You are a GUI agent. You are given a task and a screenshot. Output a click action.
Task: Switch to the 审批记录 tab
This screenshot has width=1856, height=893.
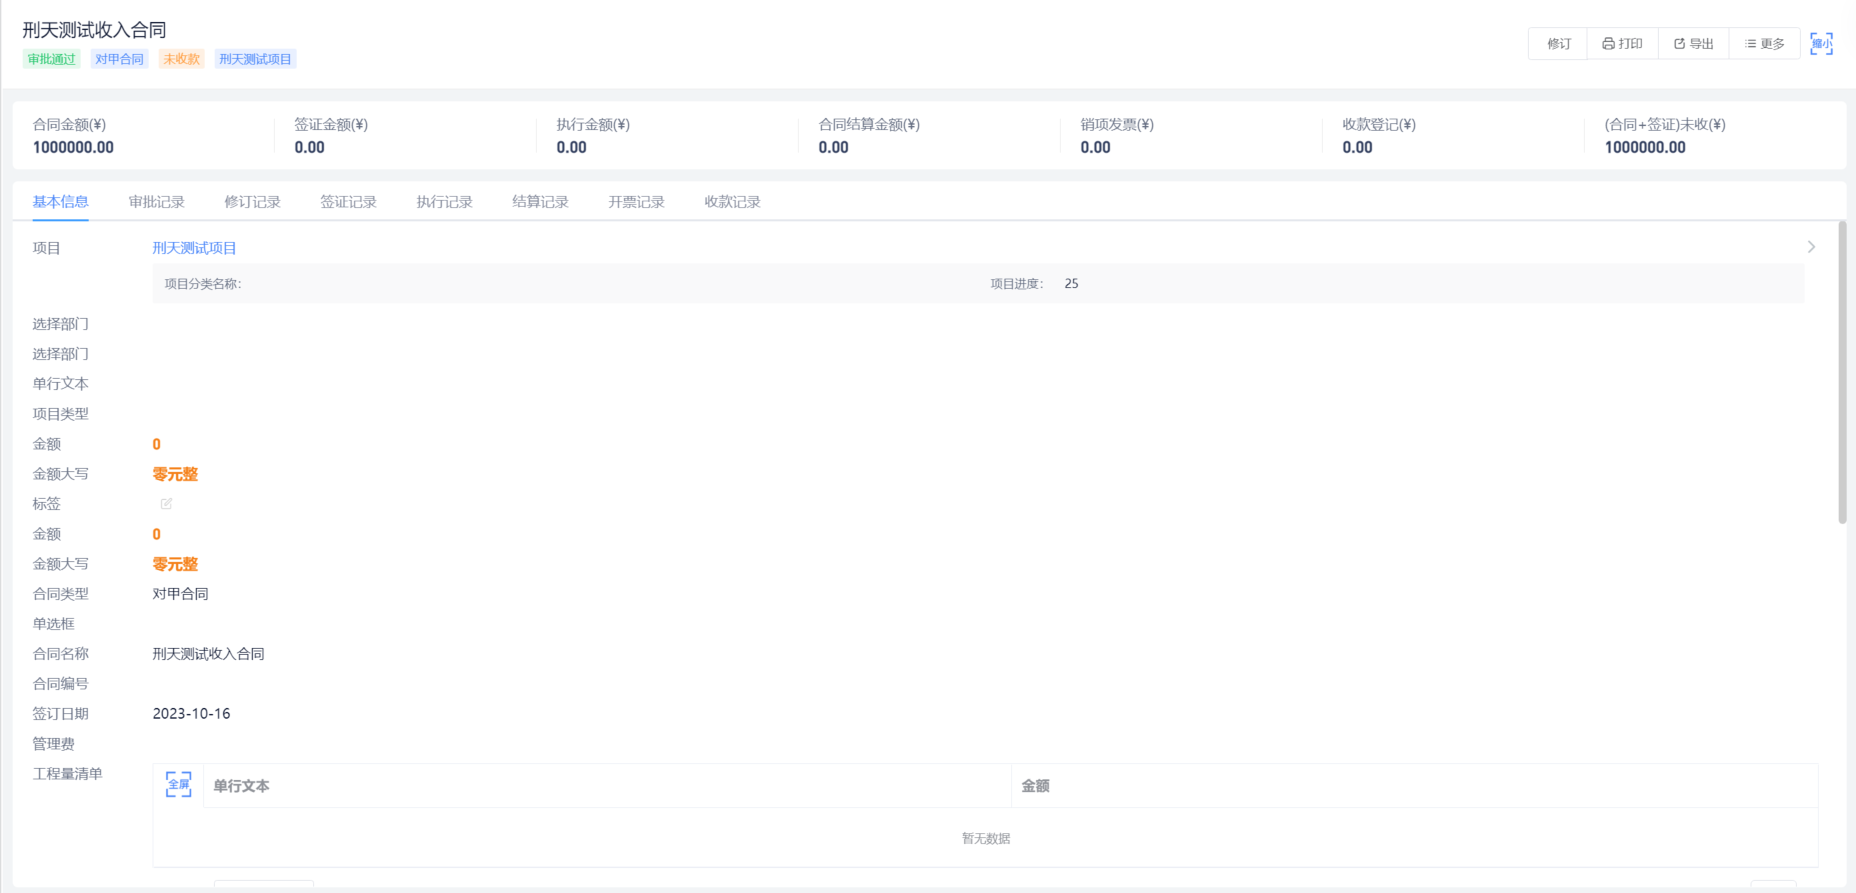[x=156, y=202]
